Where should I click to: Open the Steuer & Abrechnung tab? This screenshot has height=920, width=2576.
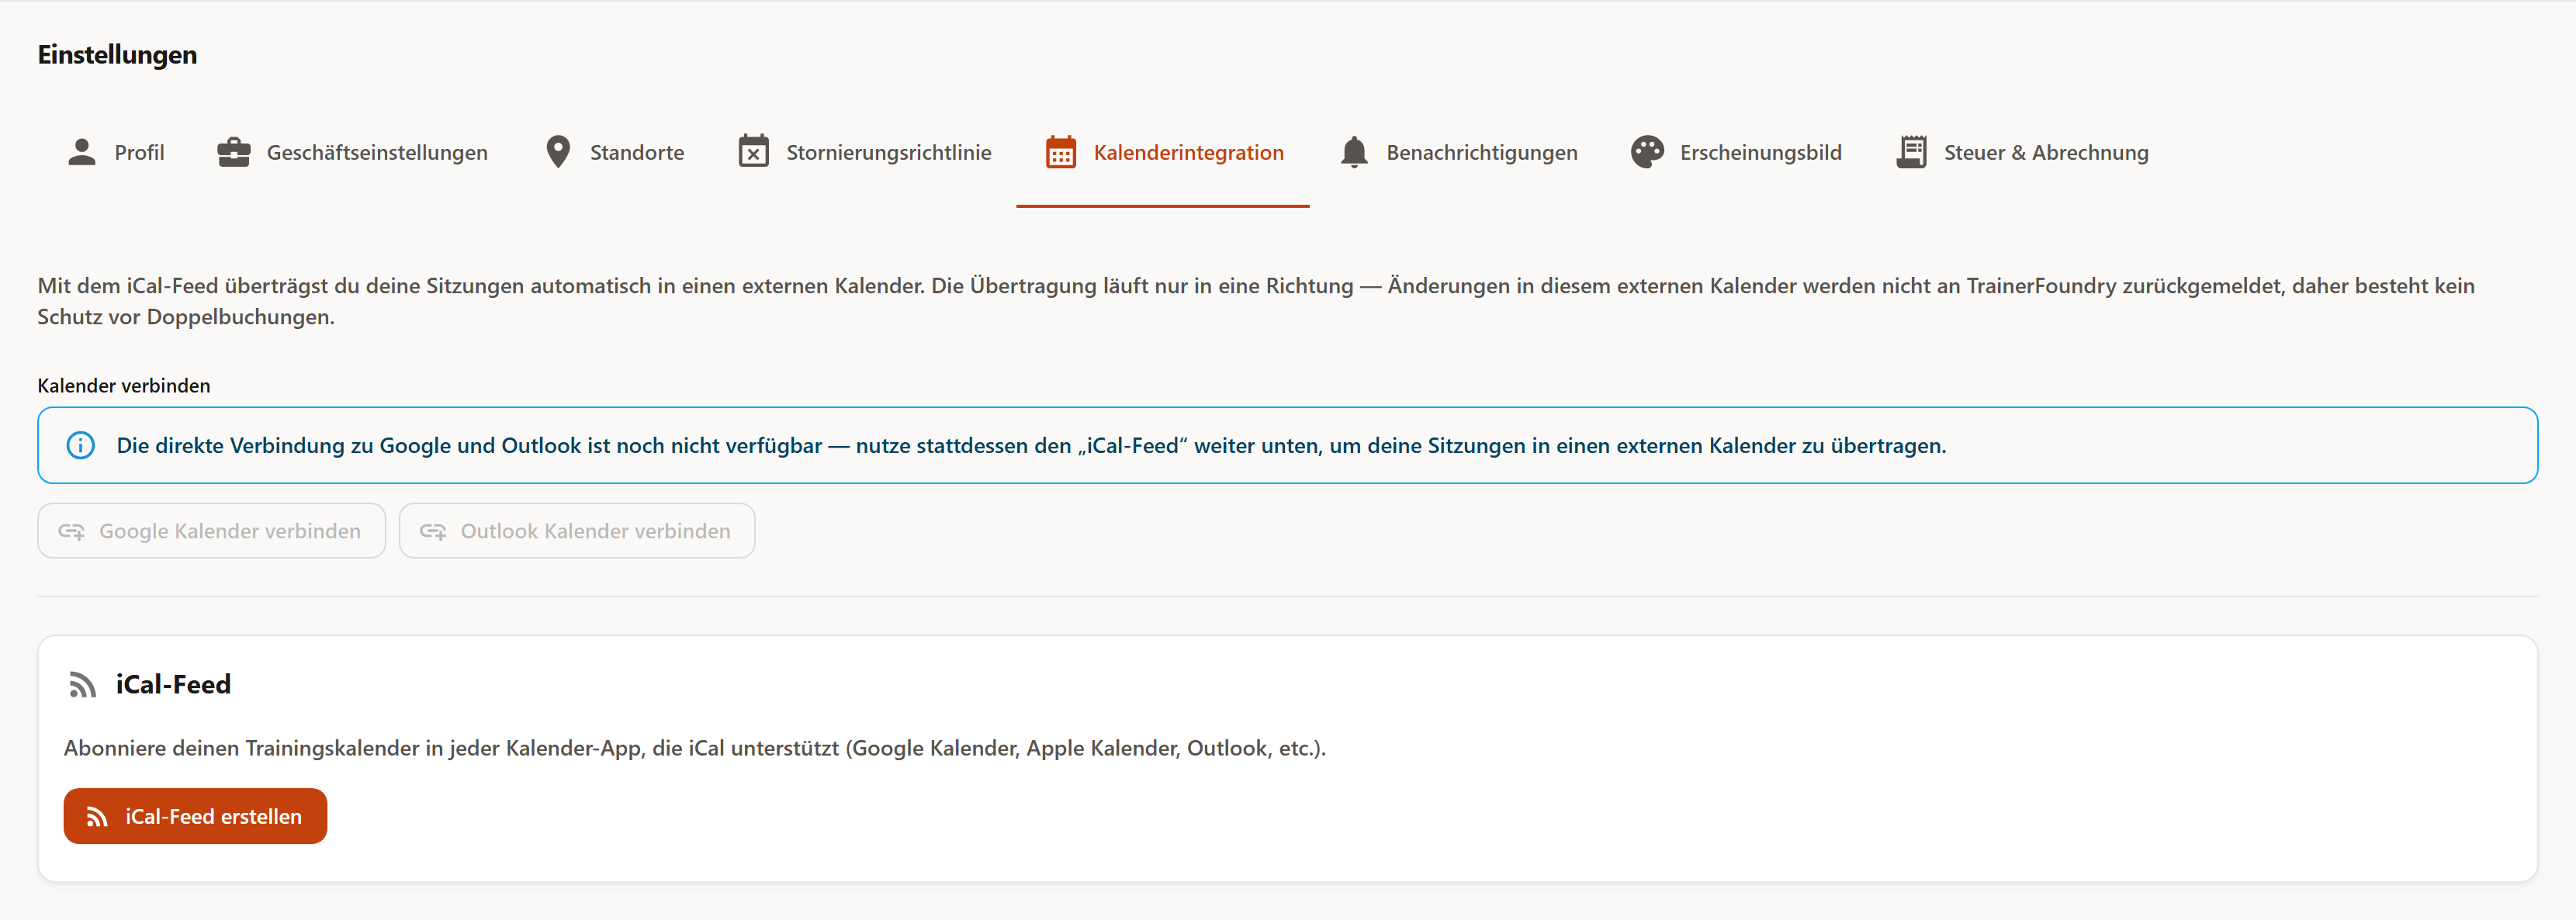click(x=2021, y=152)
